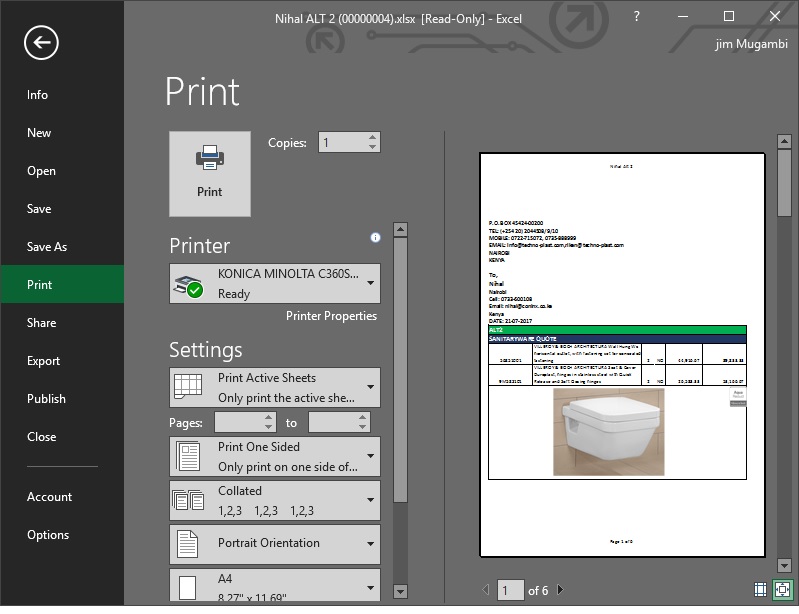Image resolution: width=799 pixels, height=614 pixels.
Task: Click settings scrollbar up arrow
Action: (401, 229)
